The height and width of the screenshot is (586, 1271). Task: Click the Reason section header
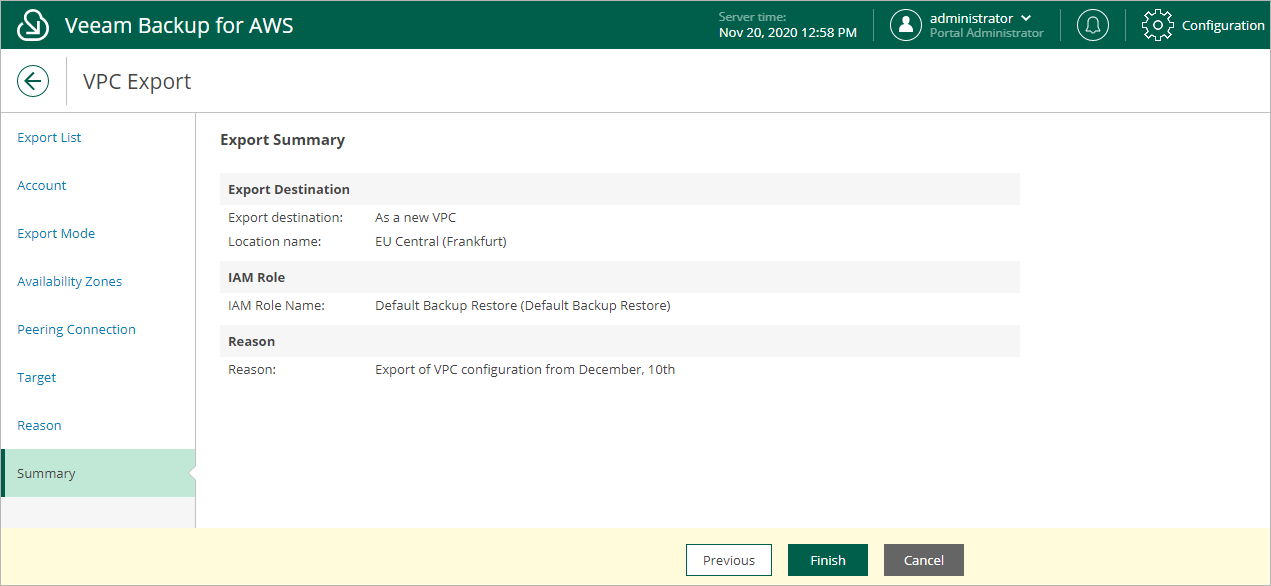tap(620, 341)
